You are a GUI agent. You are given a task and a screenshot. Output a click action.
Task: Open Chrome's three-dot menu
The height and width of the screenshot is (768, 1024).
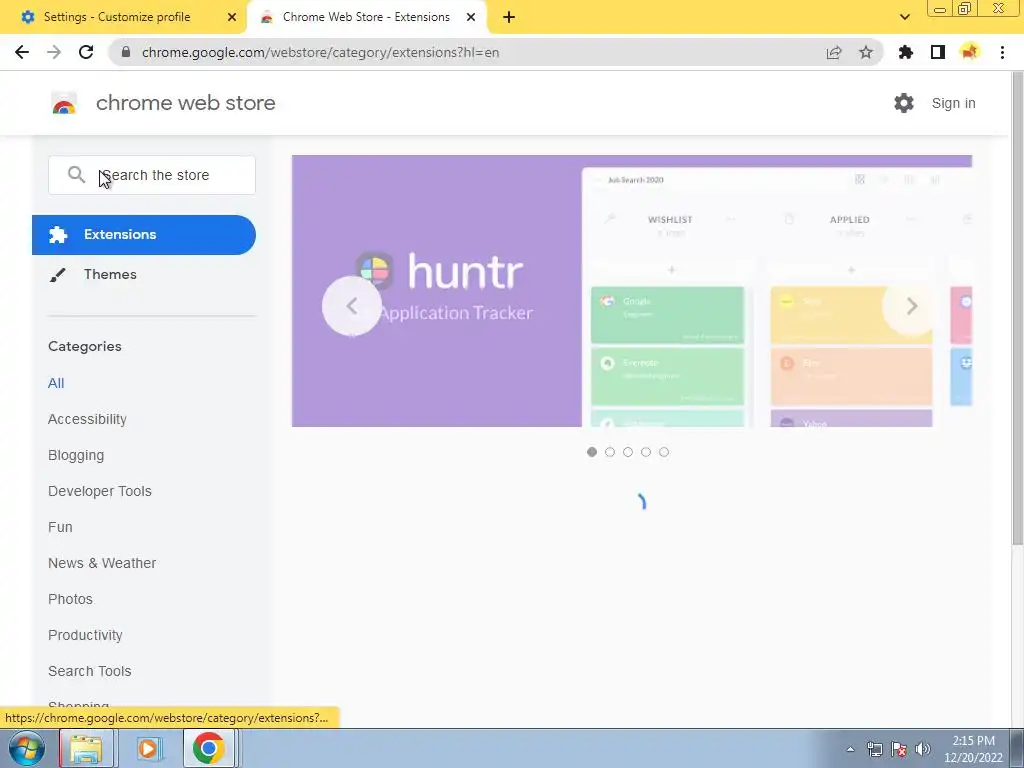1002,52
